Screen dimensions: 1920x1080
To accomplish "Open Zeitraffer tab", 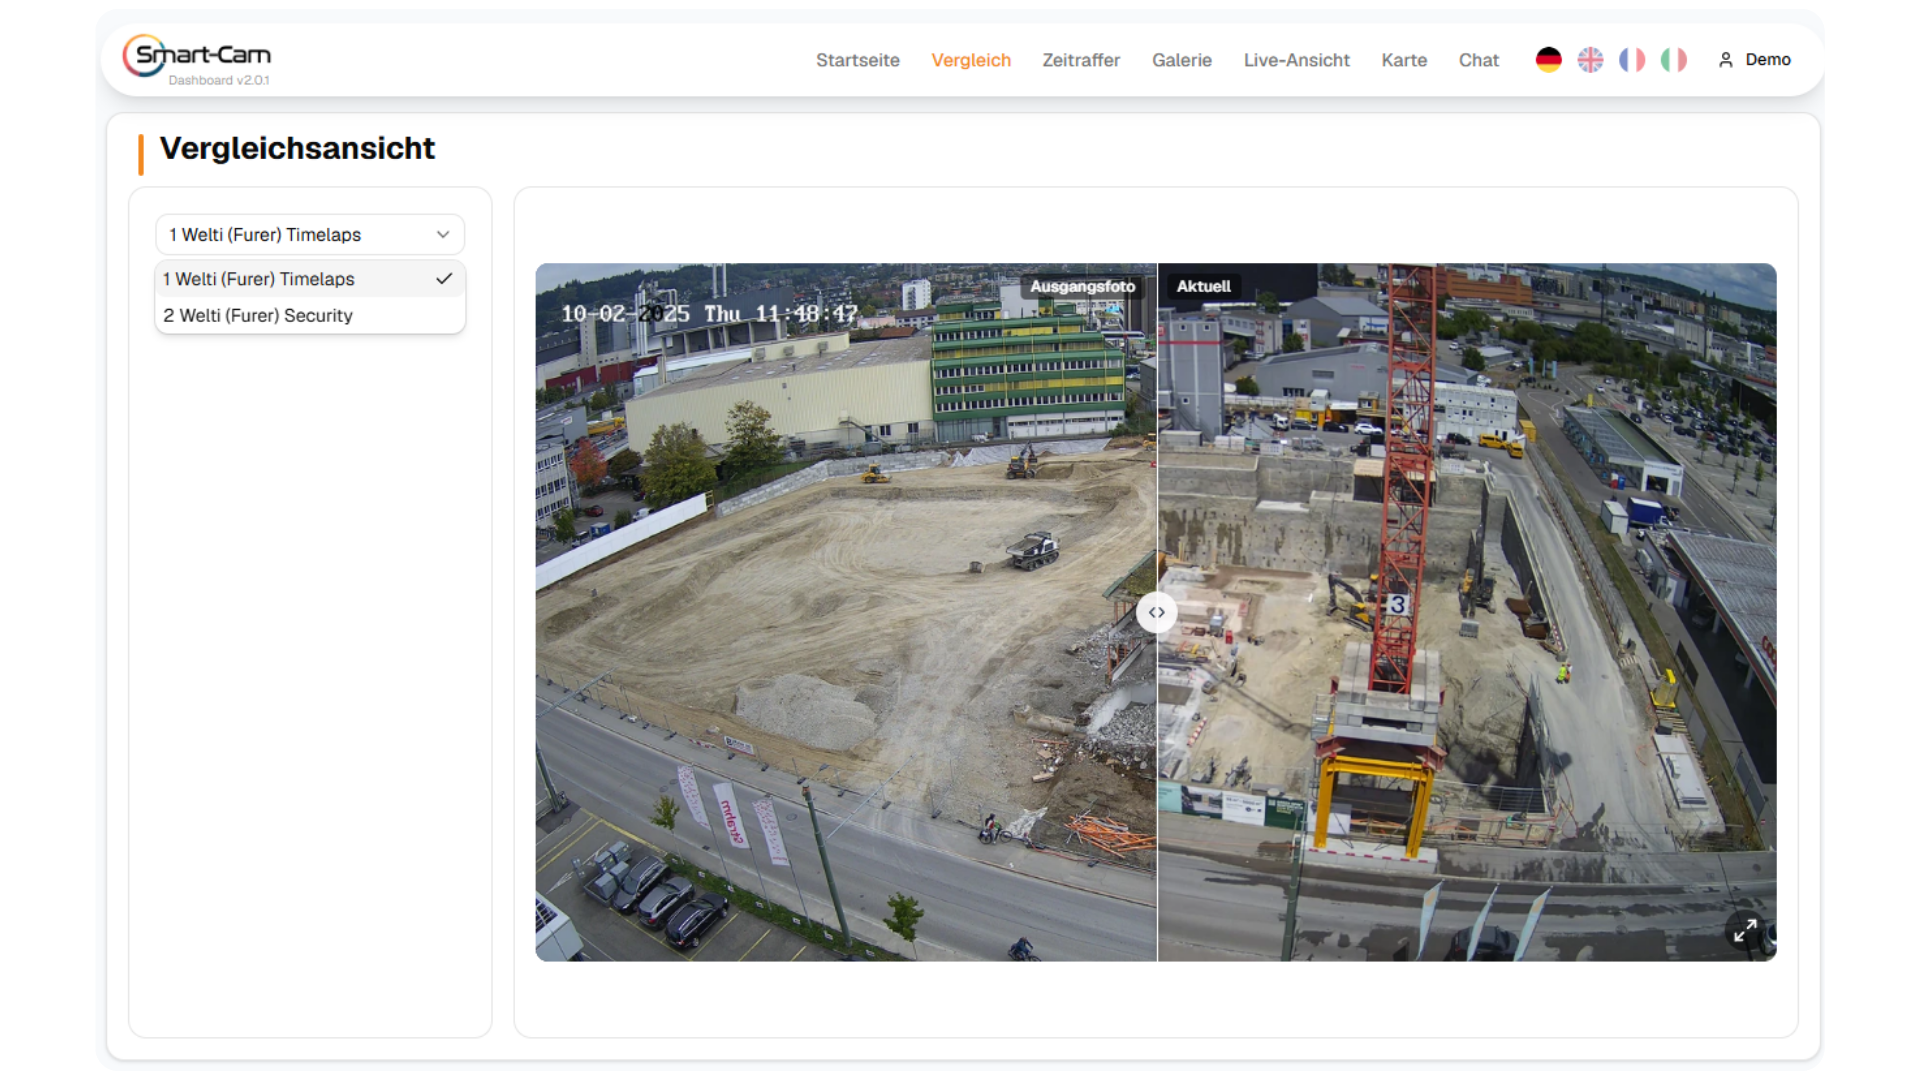I will point(1081,60).
